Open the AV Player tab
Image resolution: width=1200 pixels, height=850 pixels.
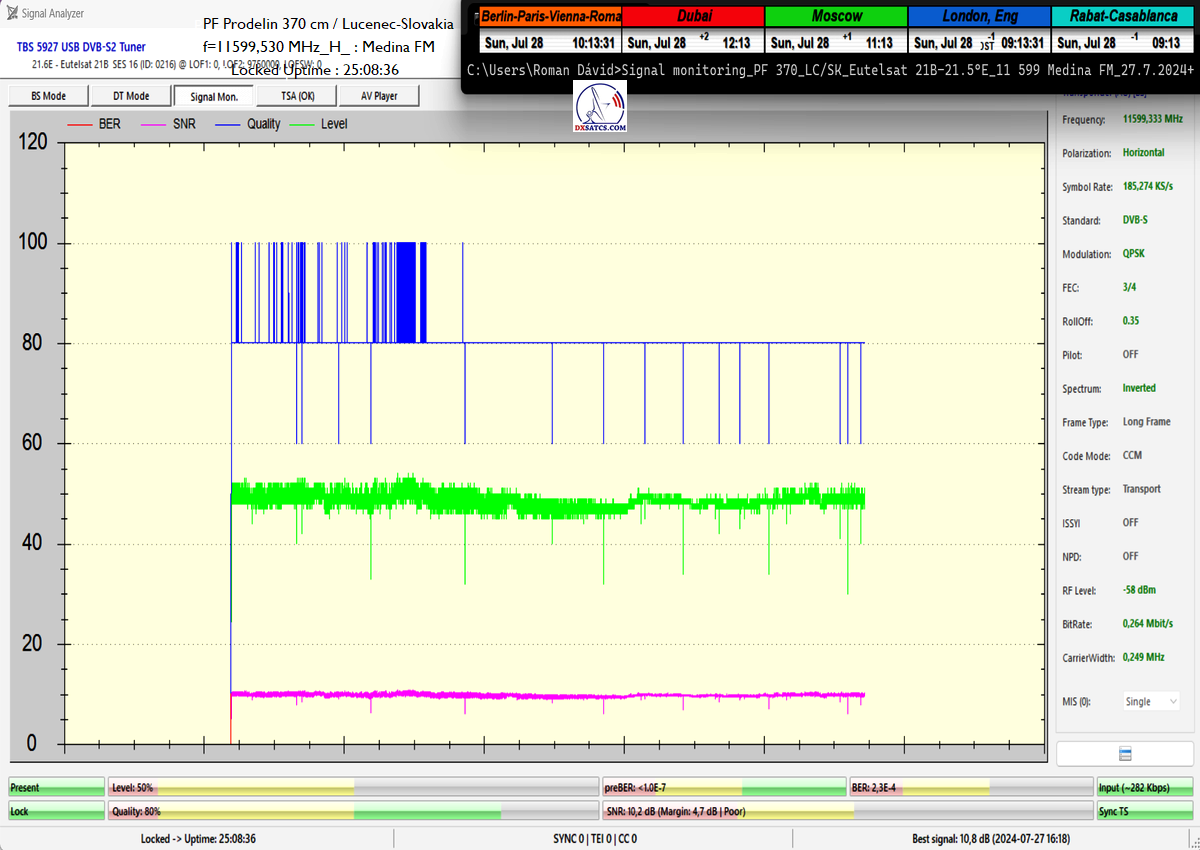tap(377, 96)
